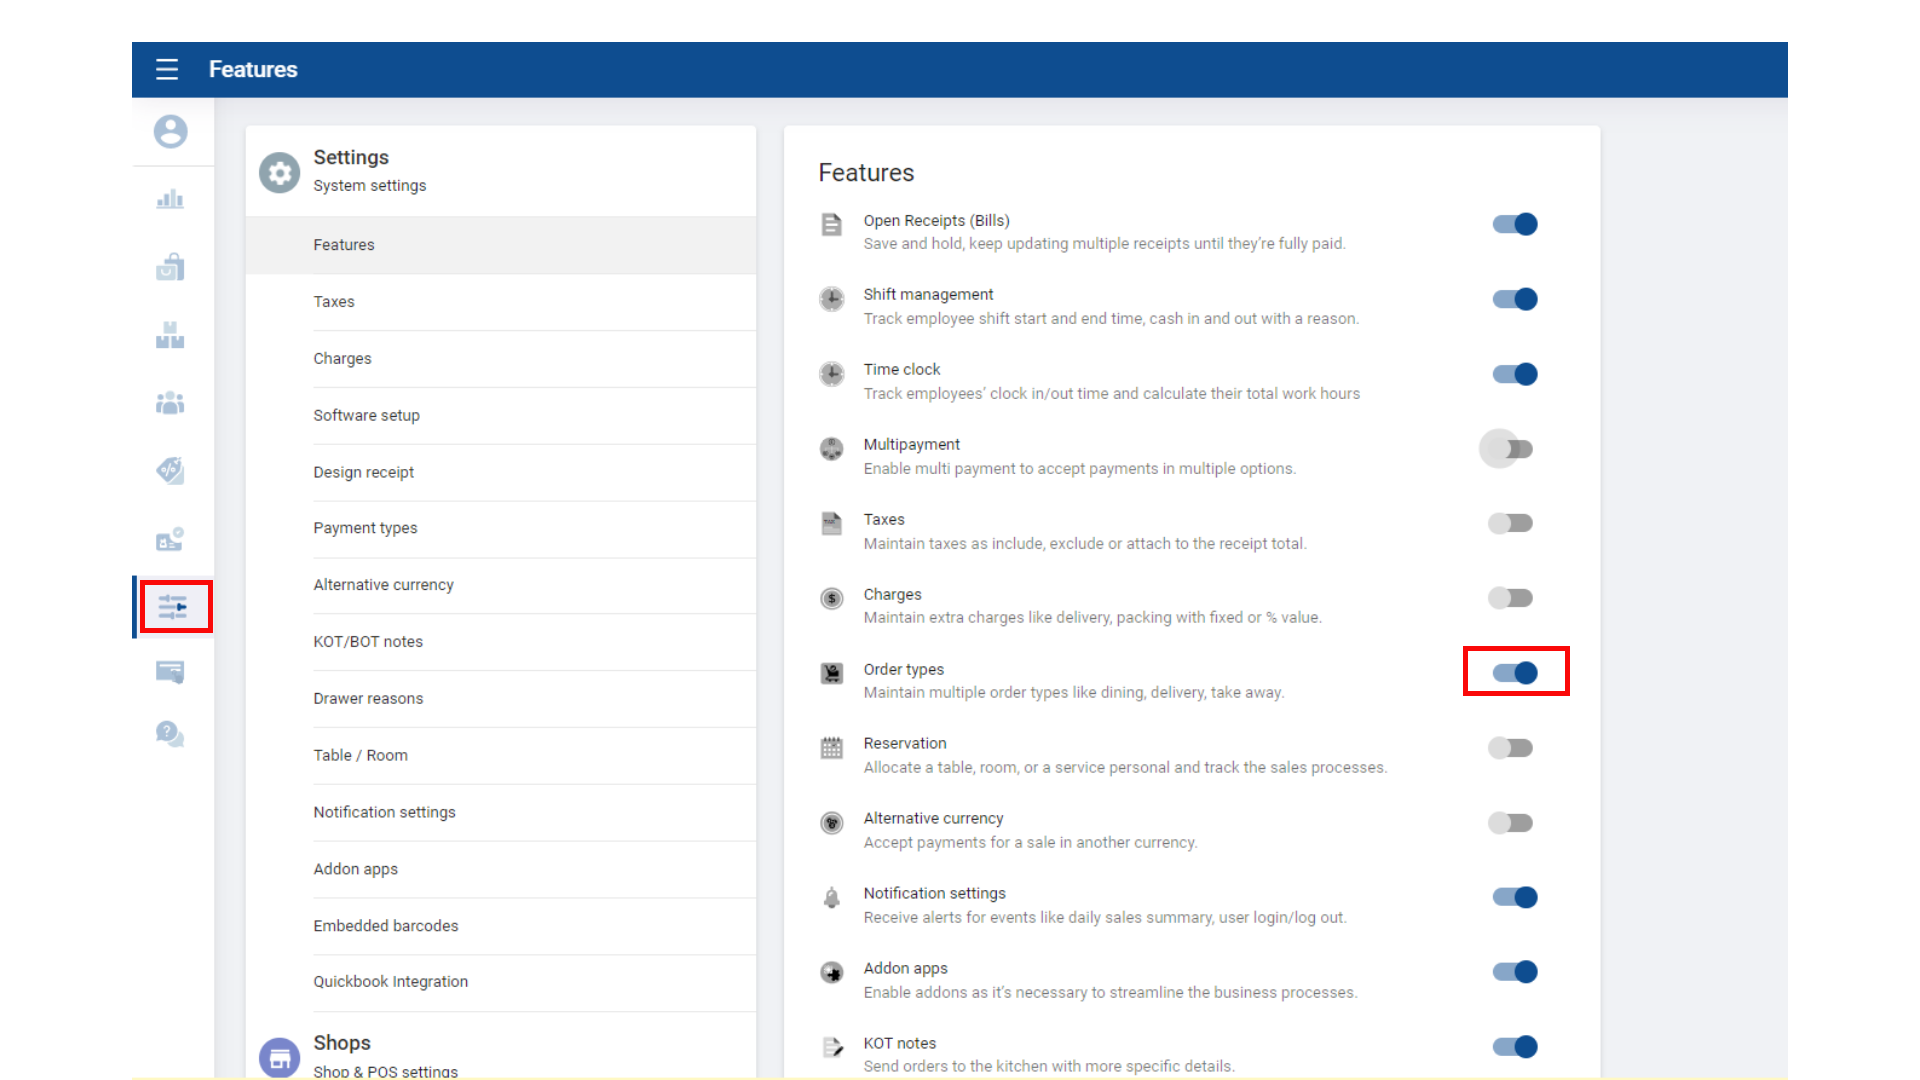This screenshot has height=1080, width=1920.
Task: Open the shopping bag sidebar icon
Action: coord(170,267)
